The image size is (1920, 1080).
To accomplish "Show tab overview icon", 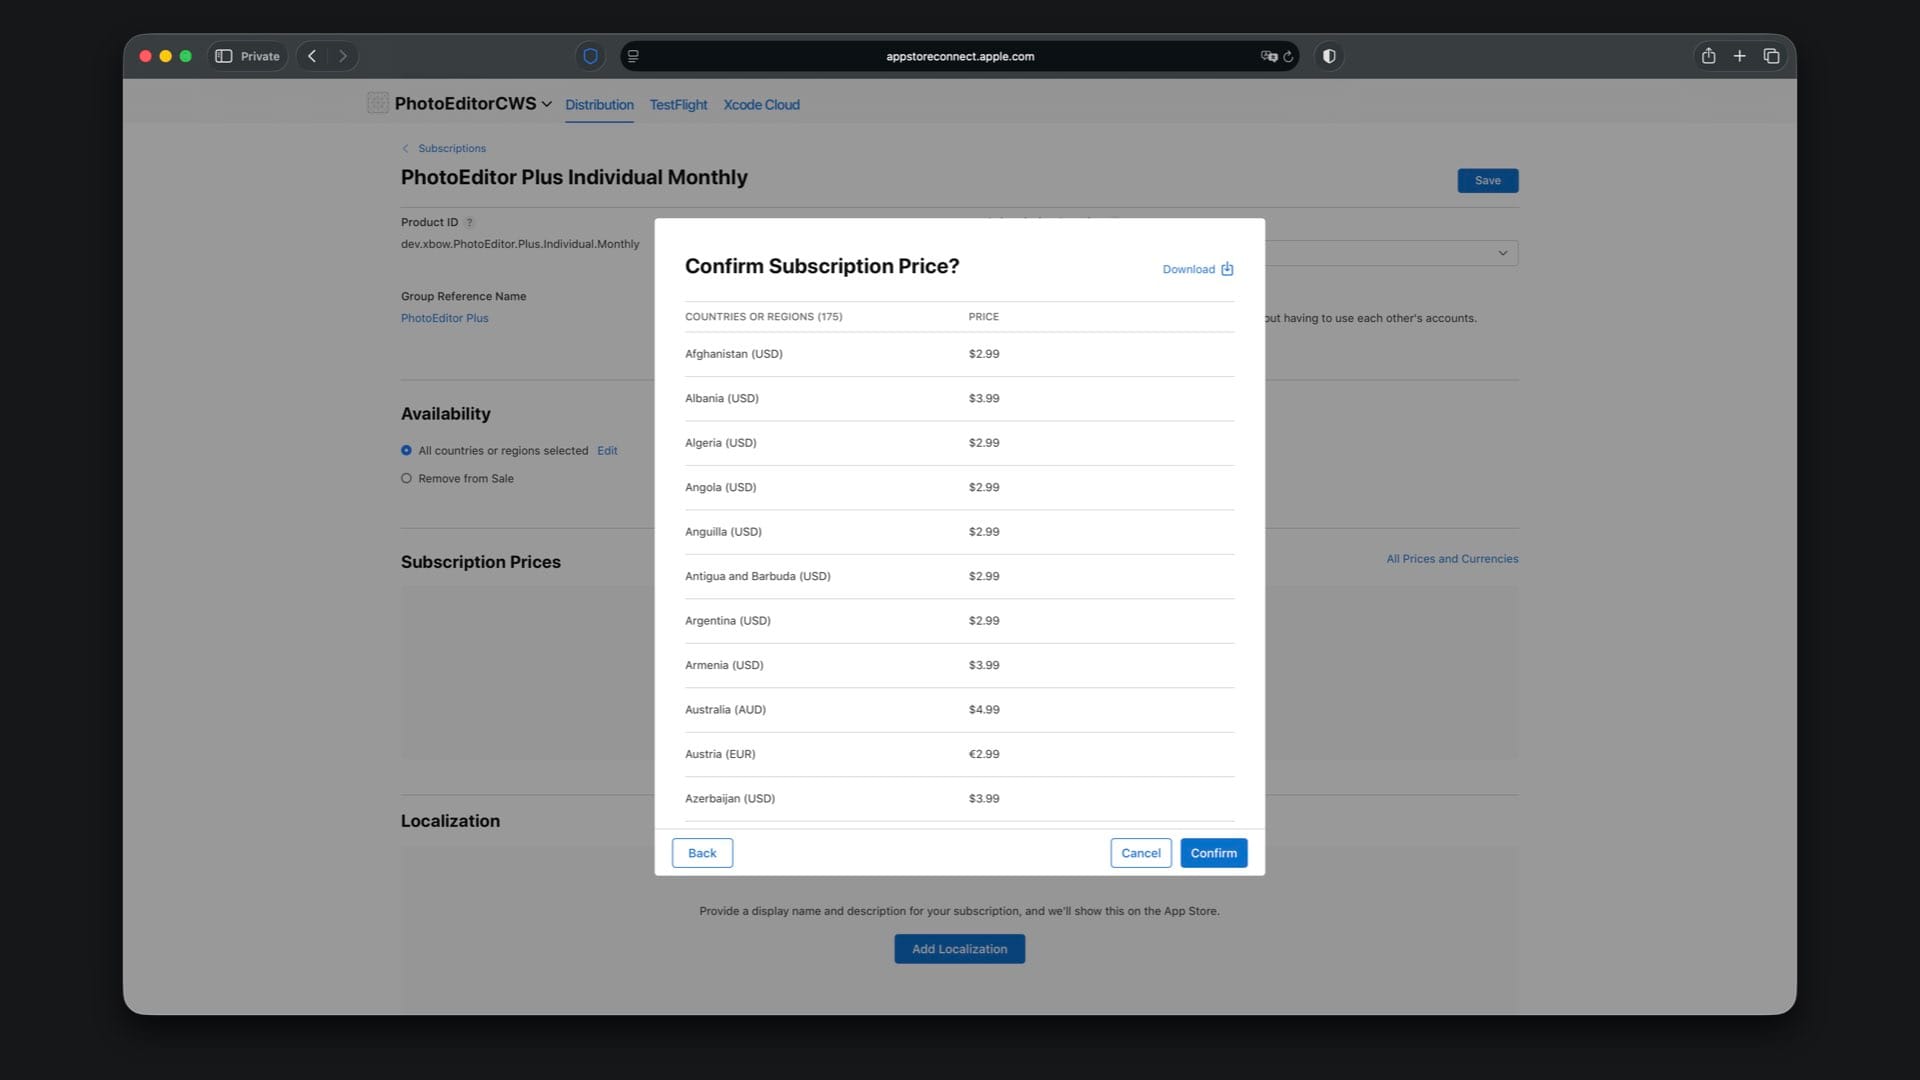I will coord(1771,56).
